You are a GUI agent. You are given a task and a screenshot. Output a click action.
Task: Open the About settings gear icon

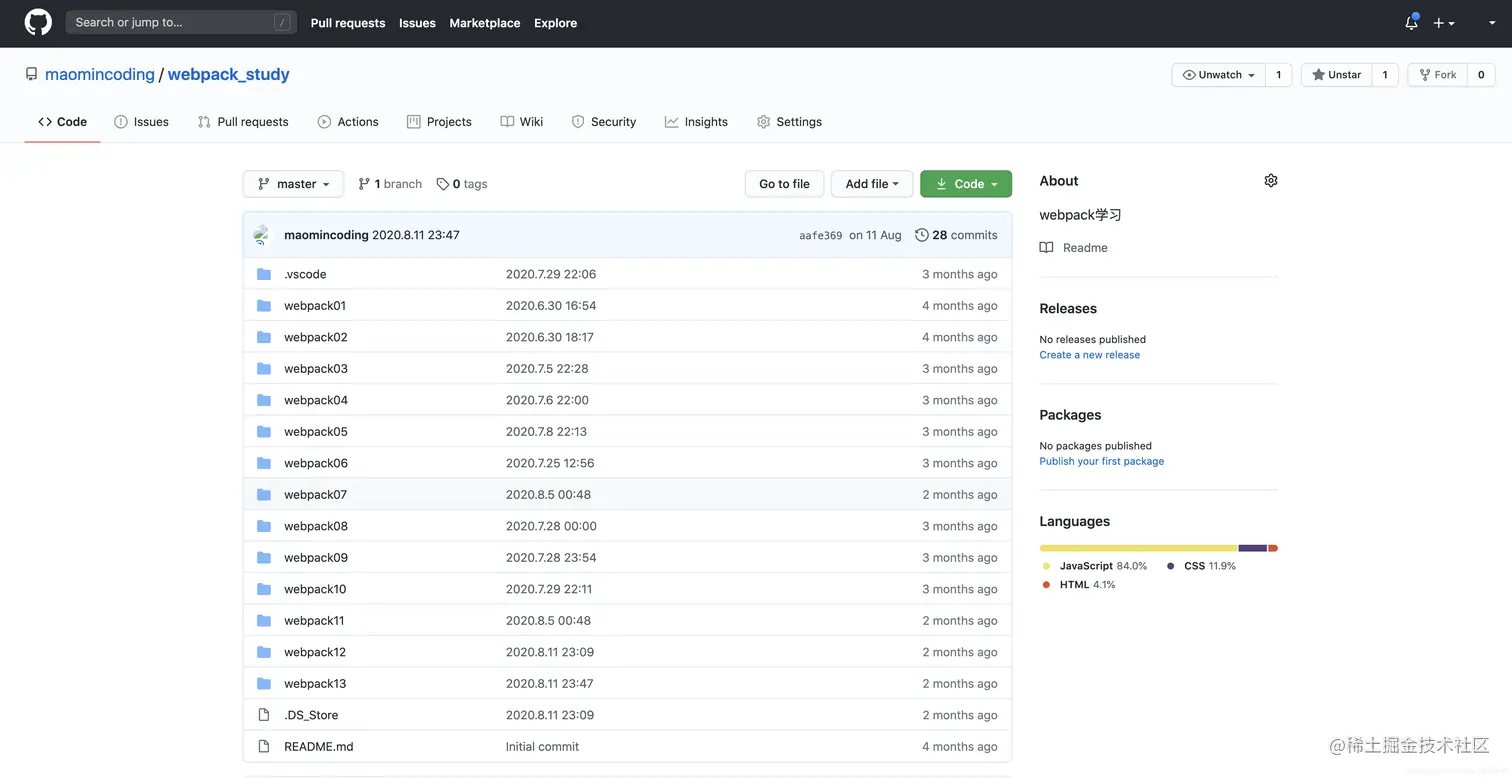click(x=1270, y=181)
